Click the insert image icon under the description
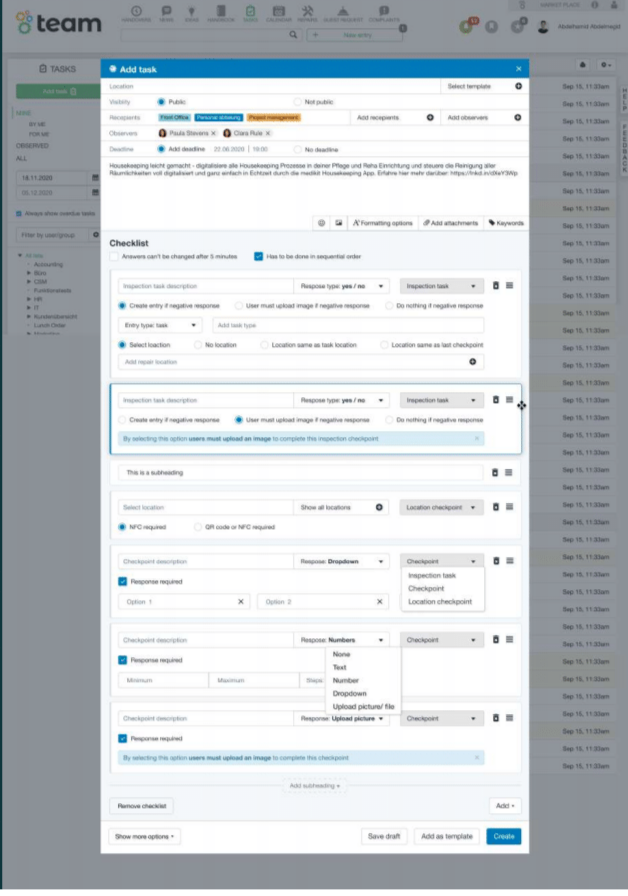The image size is (628, 896). (x=338, y=223)
